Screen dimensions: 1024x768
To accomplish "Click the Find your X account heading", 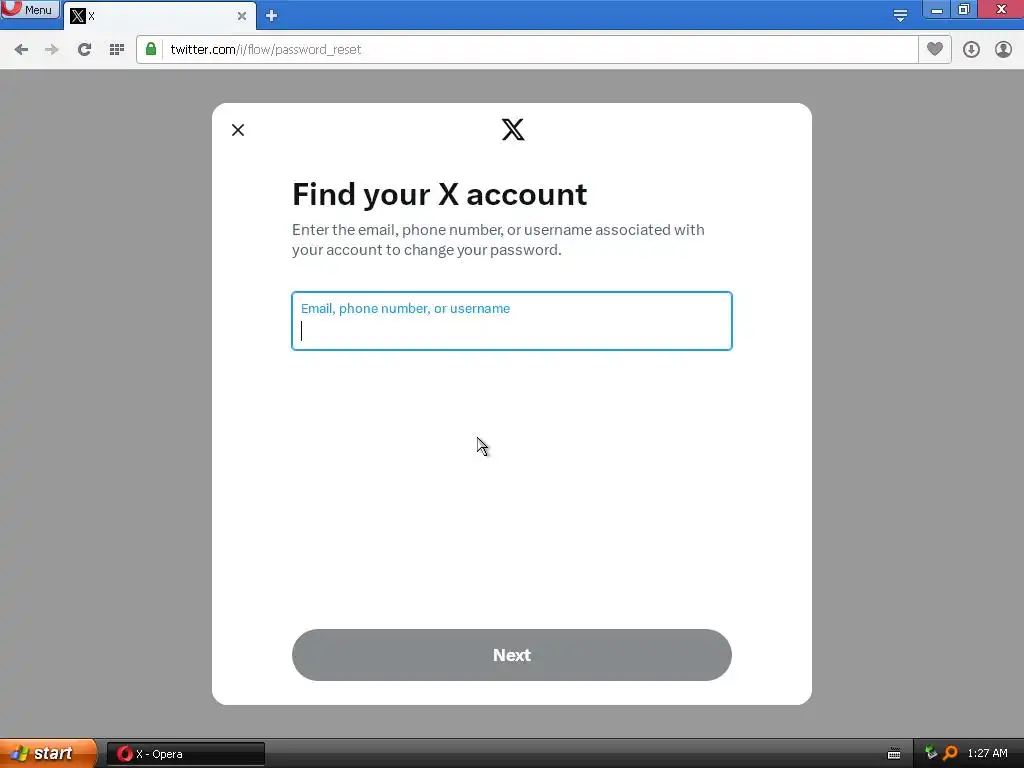I will [440, 195].
